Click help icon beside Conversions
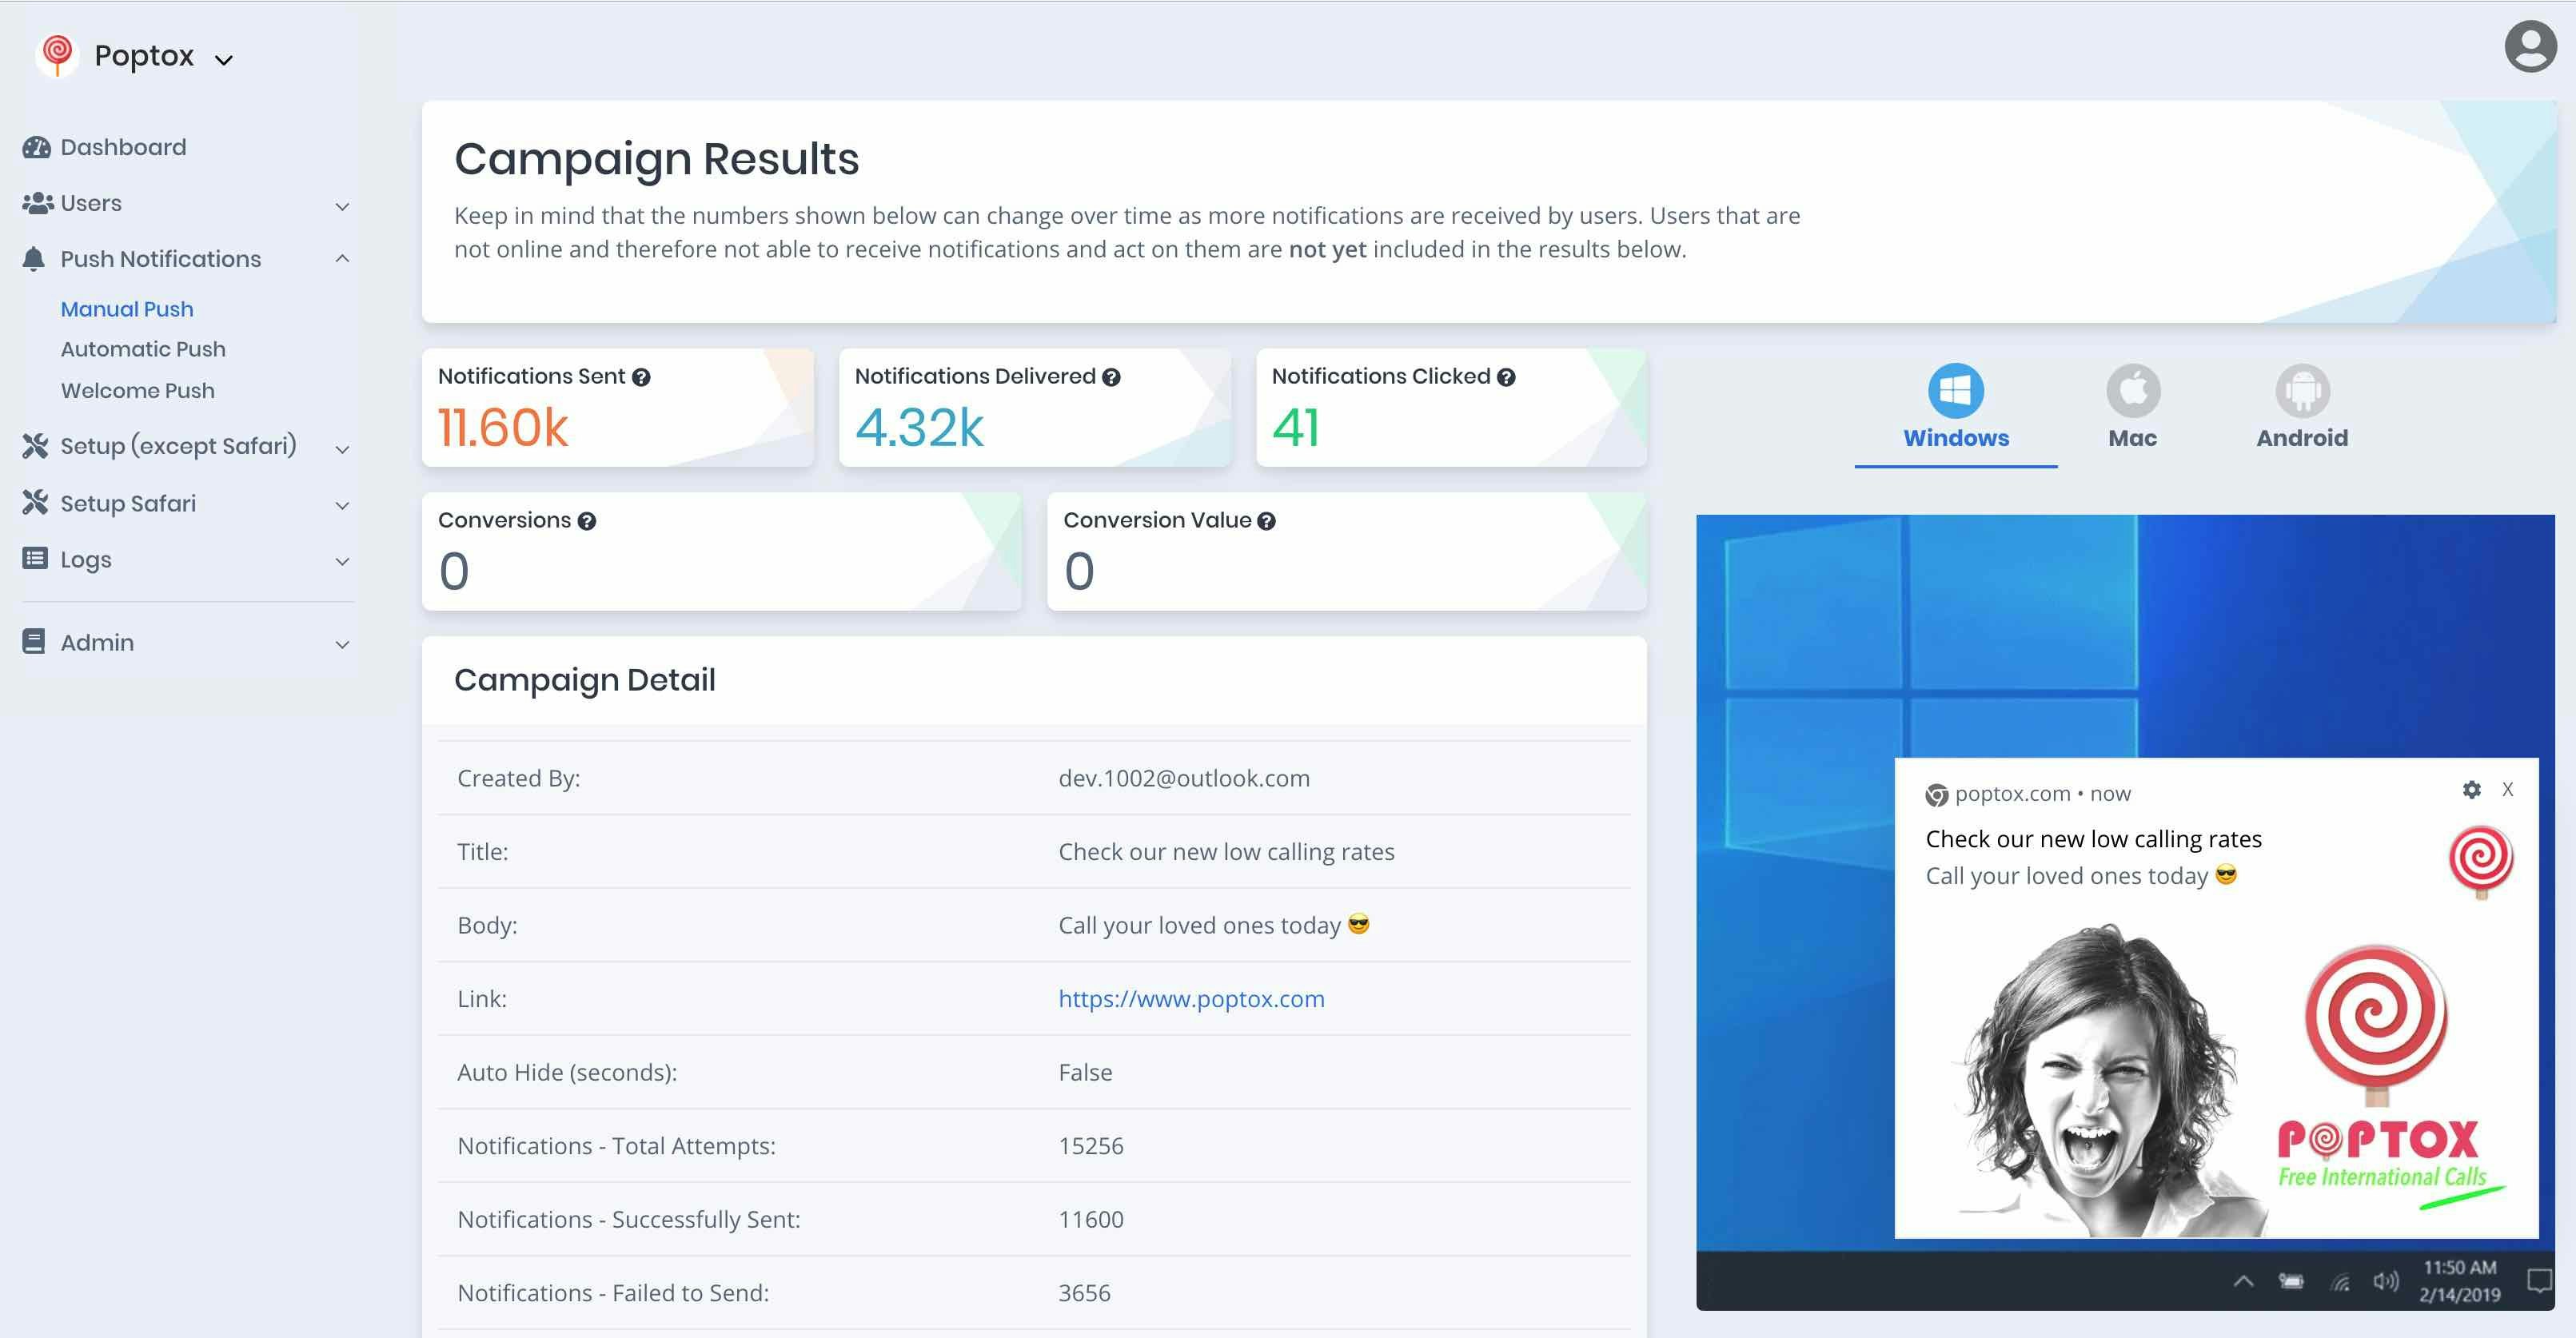This screenshot has height=1338, width=2576. point(587,521)
